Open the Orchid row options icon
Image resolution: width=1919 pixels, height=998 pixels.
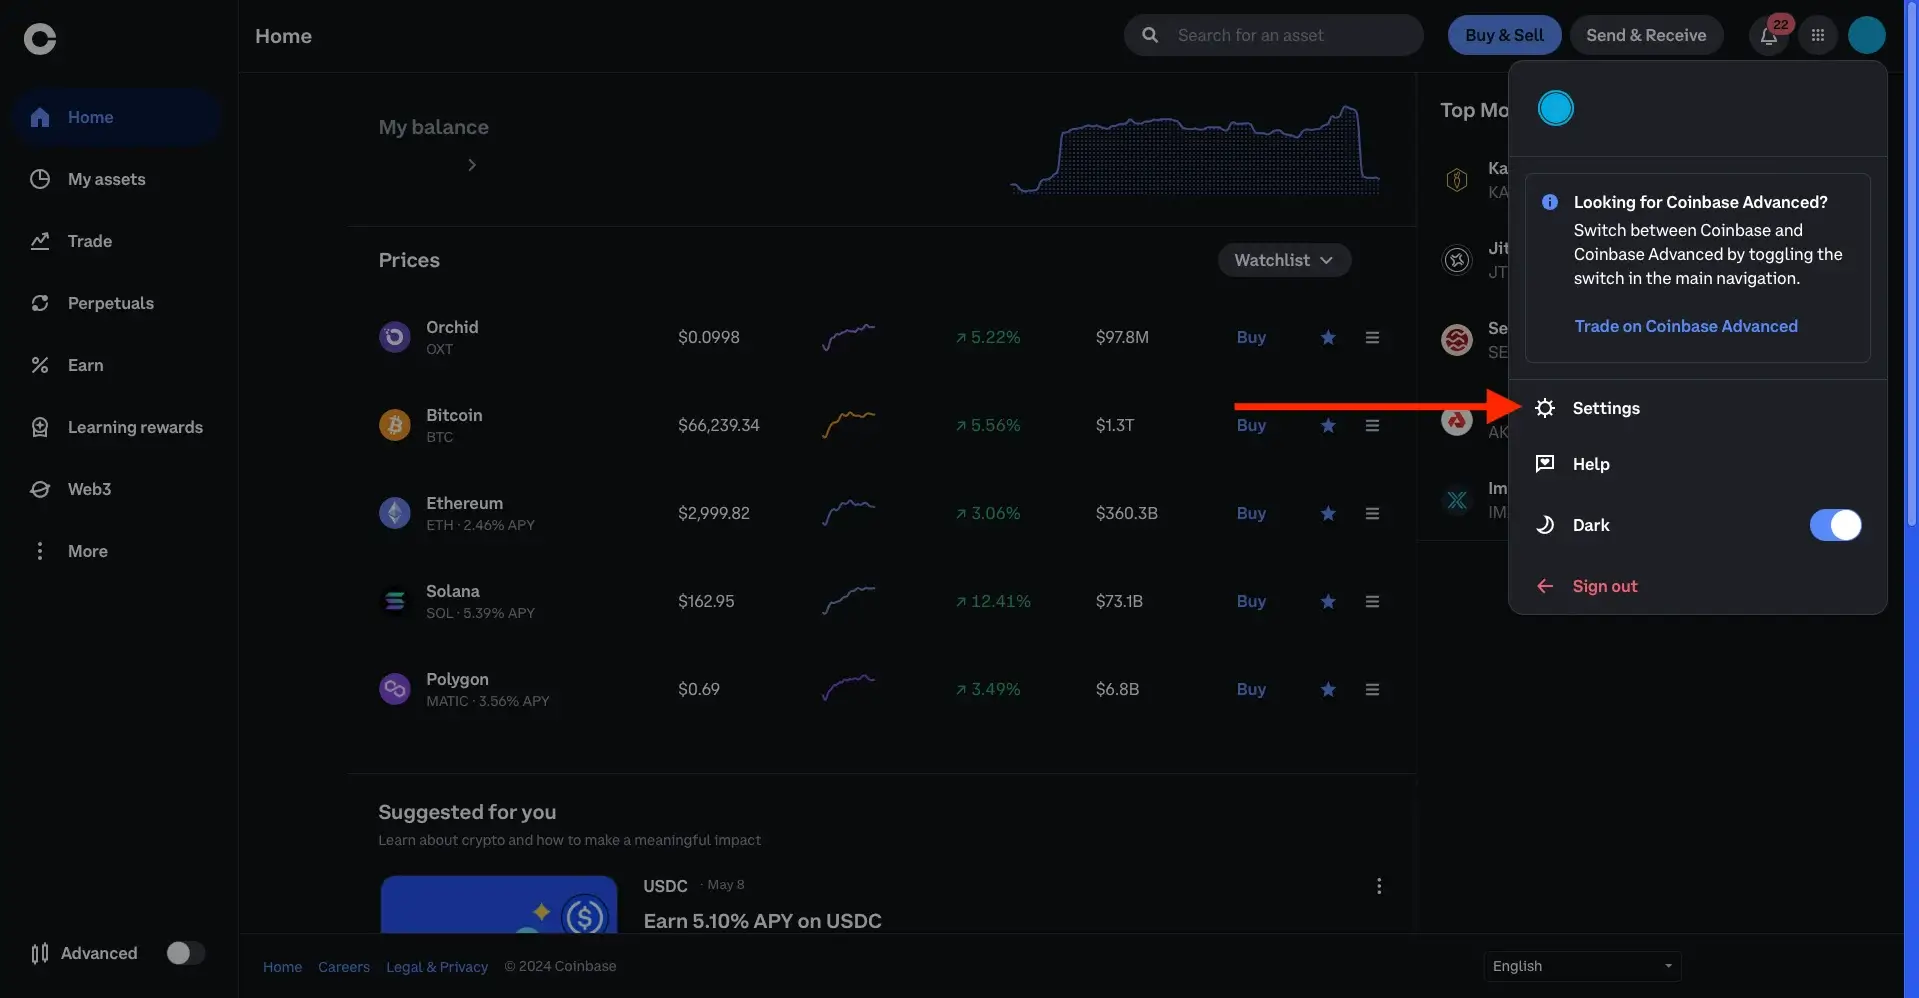pos(1372,338)
